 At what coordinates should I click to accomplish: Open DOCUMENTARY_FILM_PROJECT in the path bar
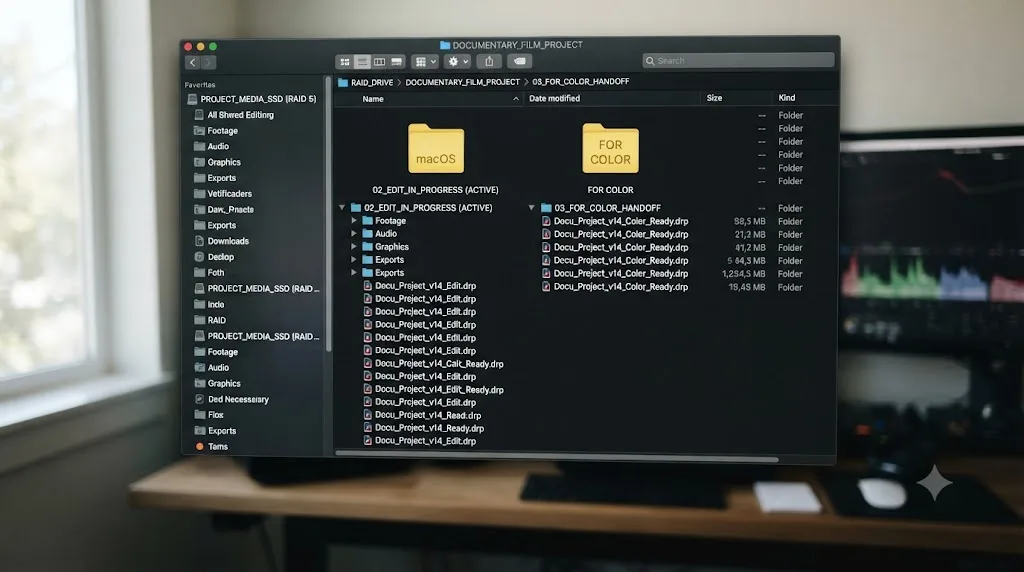tap(462, 82)
